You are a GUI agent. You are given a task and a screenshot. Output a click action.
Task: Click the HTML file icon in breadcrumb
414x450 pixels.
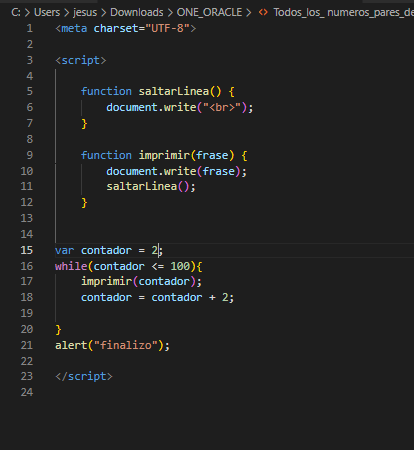(263, 12)
